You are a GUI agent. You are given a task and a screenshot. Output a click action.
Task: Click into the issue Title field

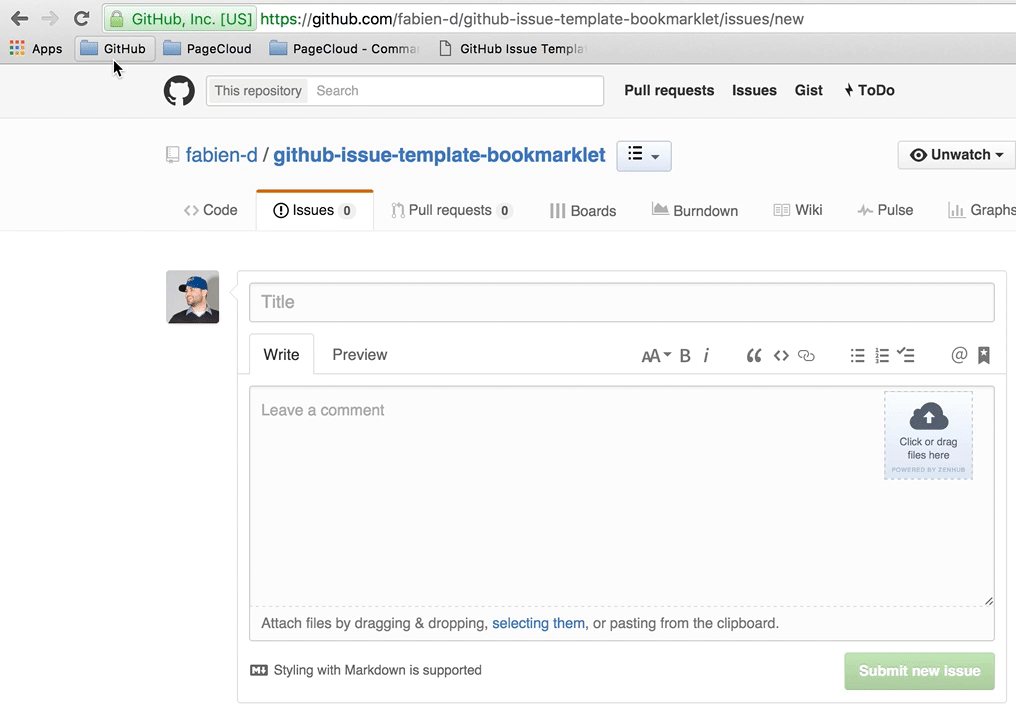point(621,302)
